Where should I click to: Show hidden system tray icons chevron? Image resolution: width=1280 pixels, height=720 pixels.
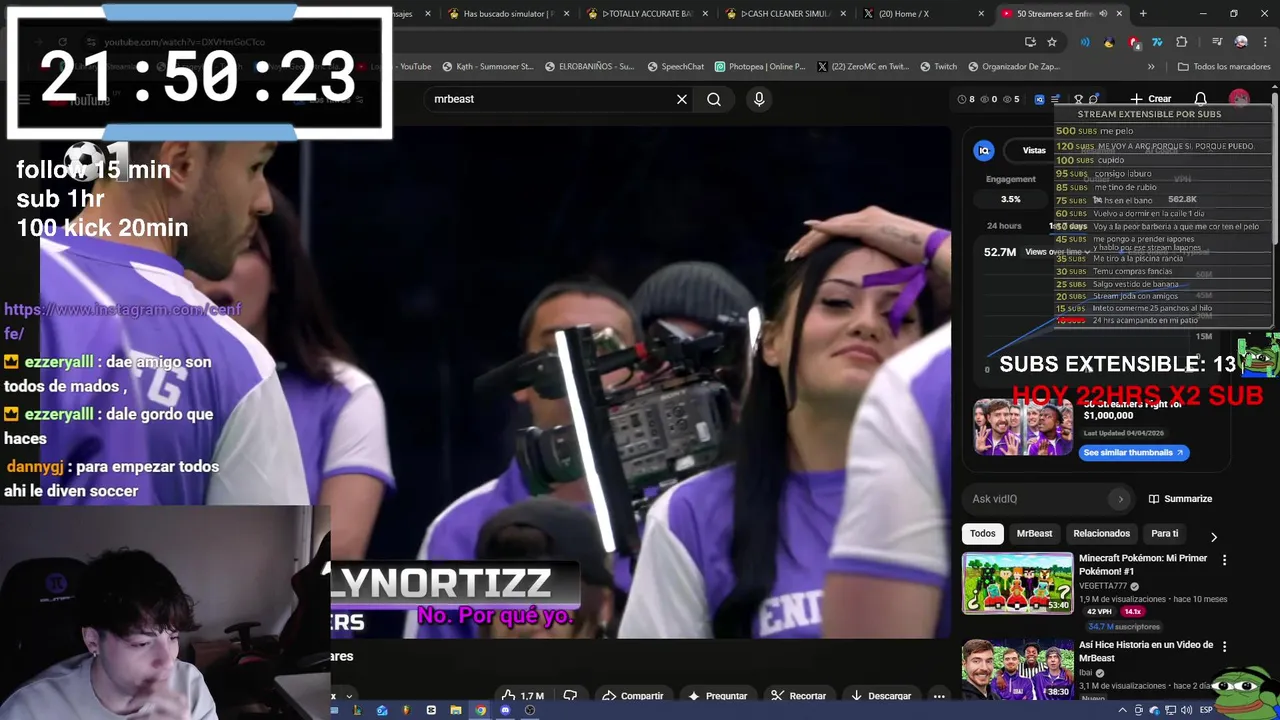tap(1123, 710)
